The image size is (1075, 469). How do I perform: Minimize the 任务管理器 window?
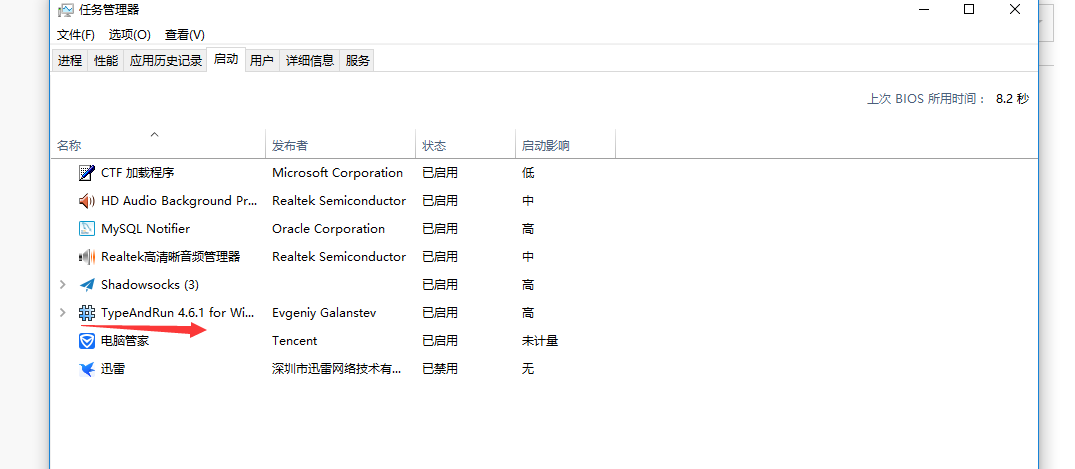(923, 10)
